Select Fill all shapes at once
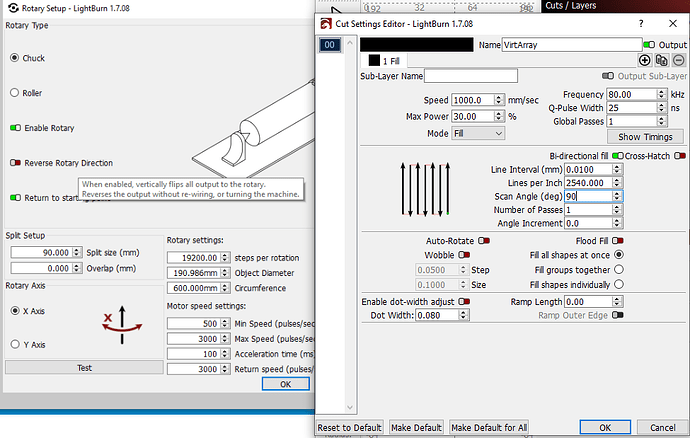The height and width of the screenshot is (438, 690). click(619, 255)
